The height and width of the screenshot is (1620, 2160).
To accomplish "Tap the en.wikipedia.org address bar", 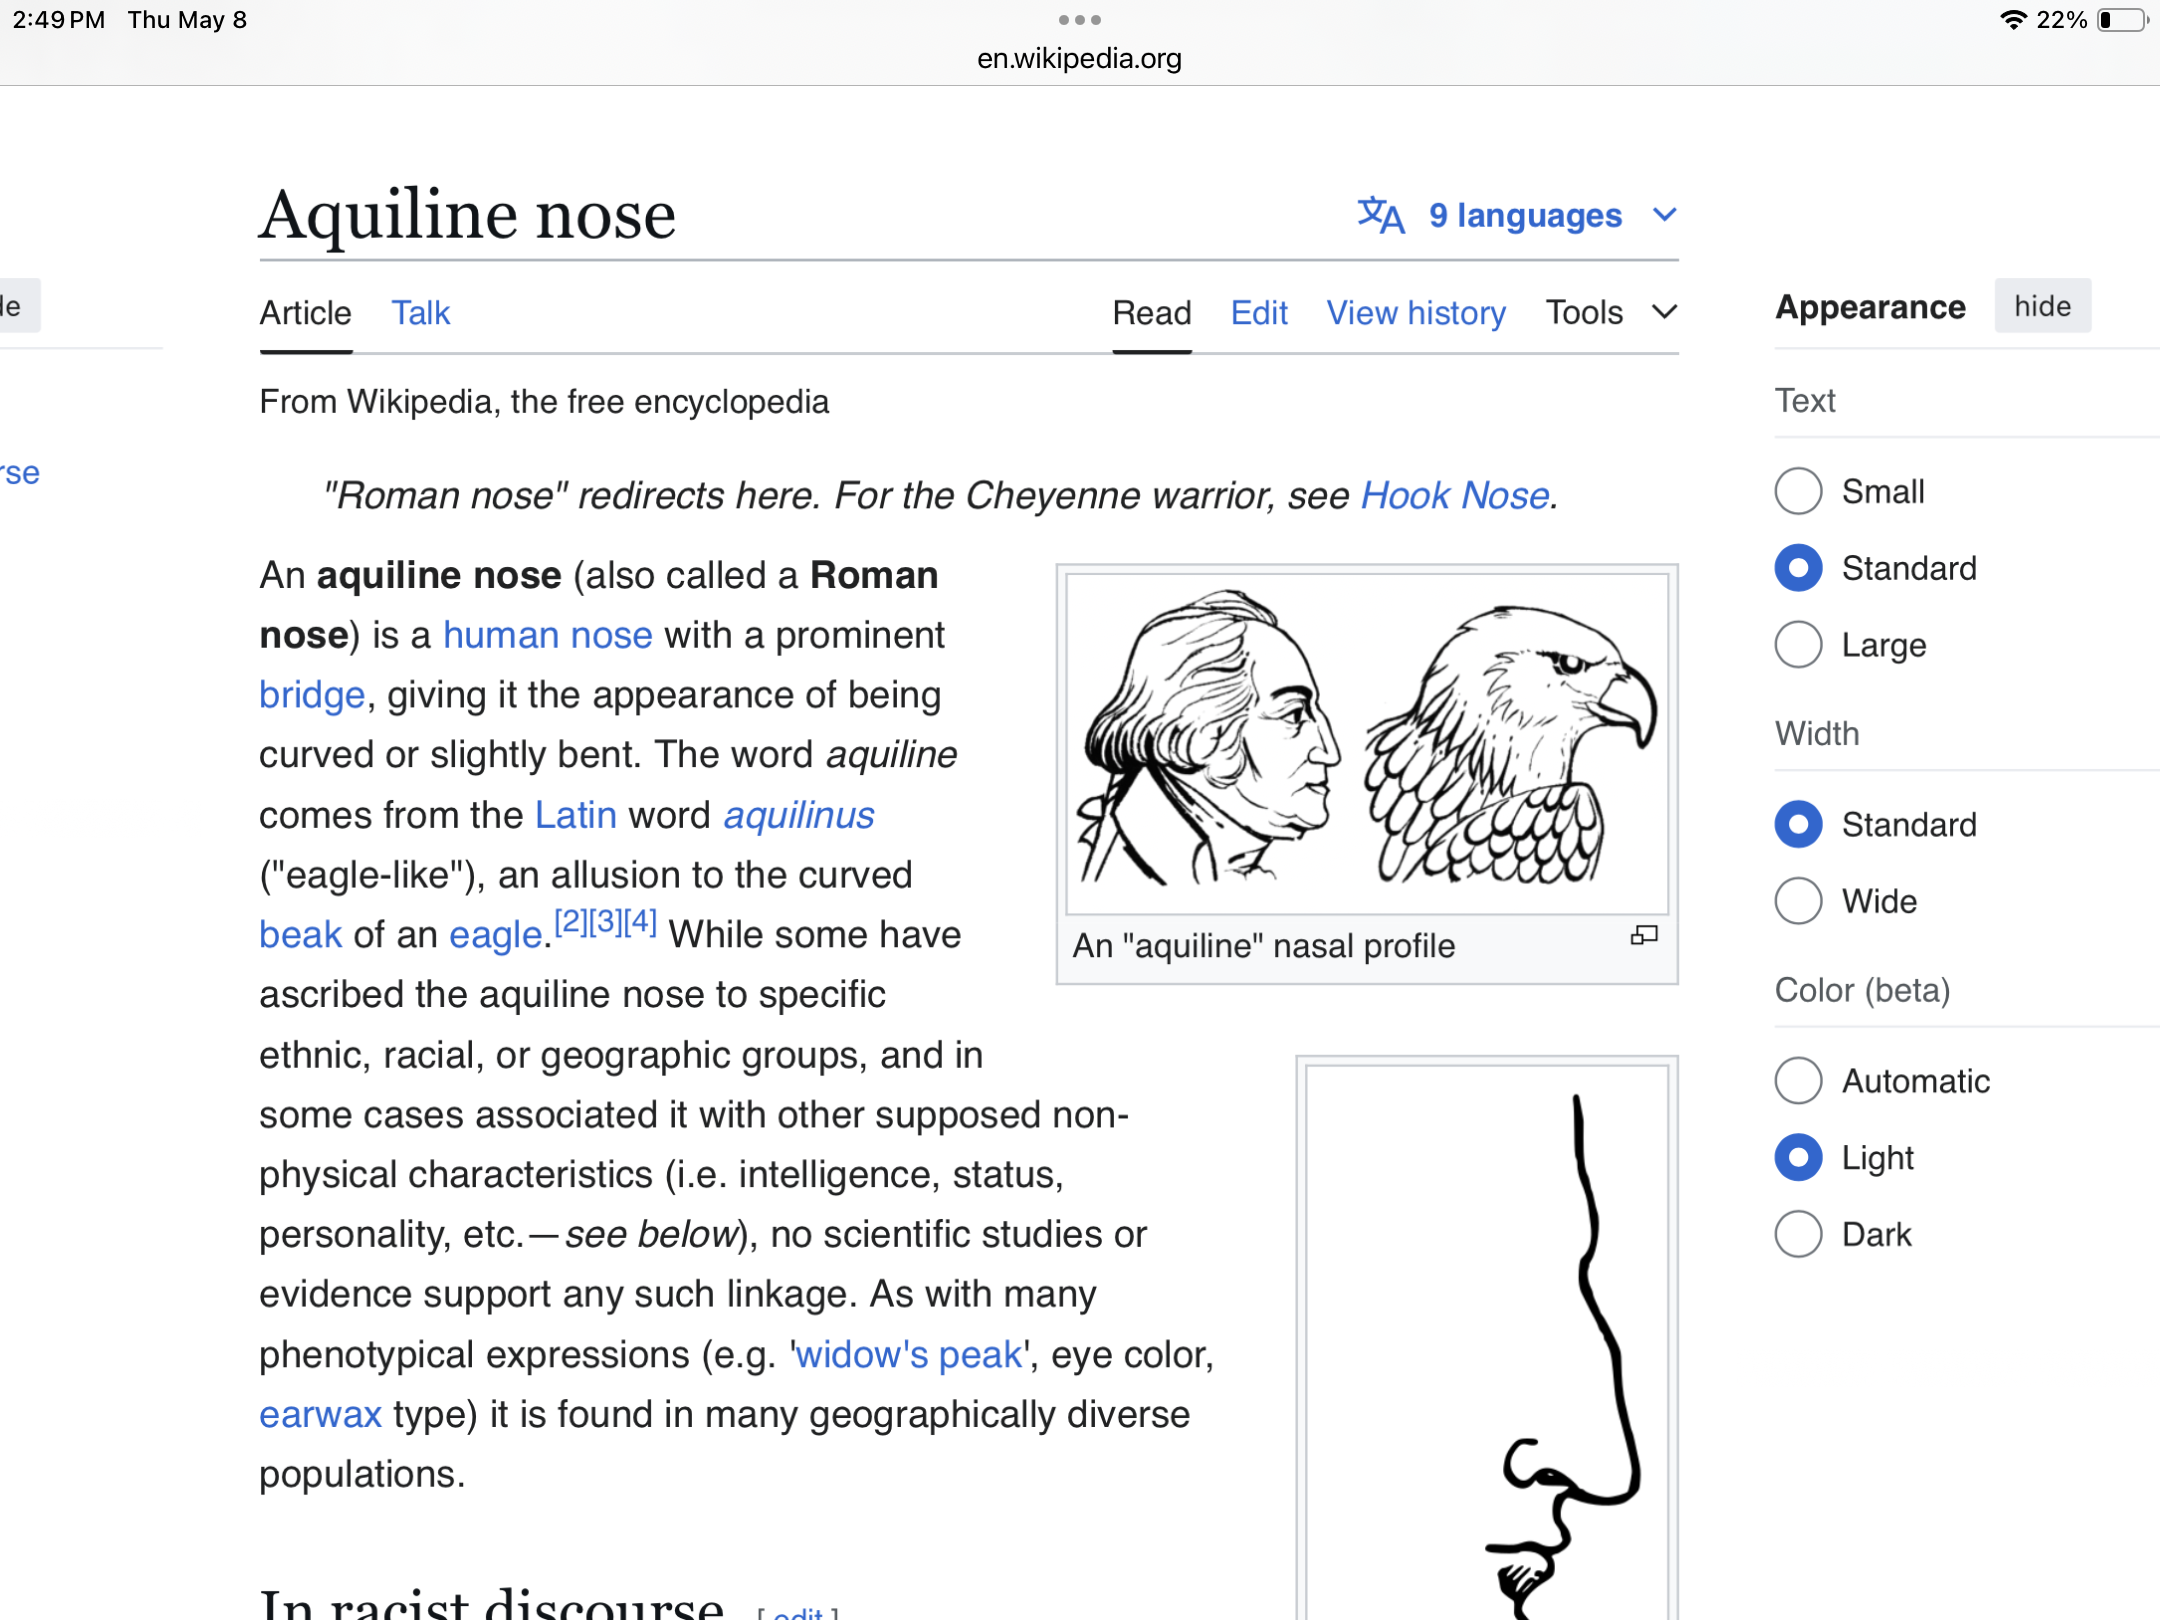I will click(x=1079, y=59).
